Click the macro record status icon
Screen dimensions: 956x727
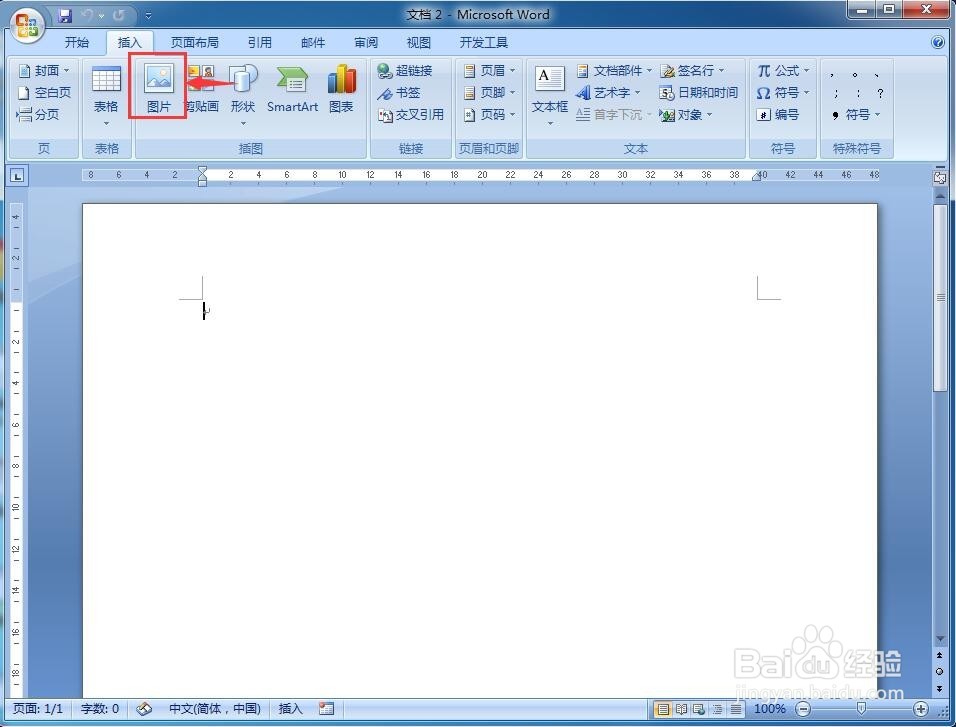[327, 709]
